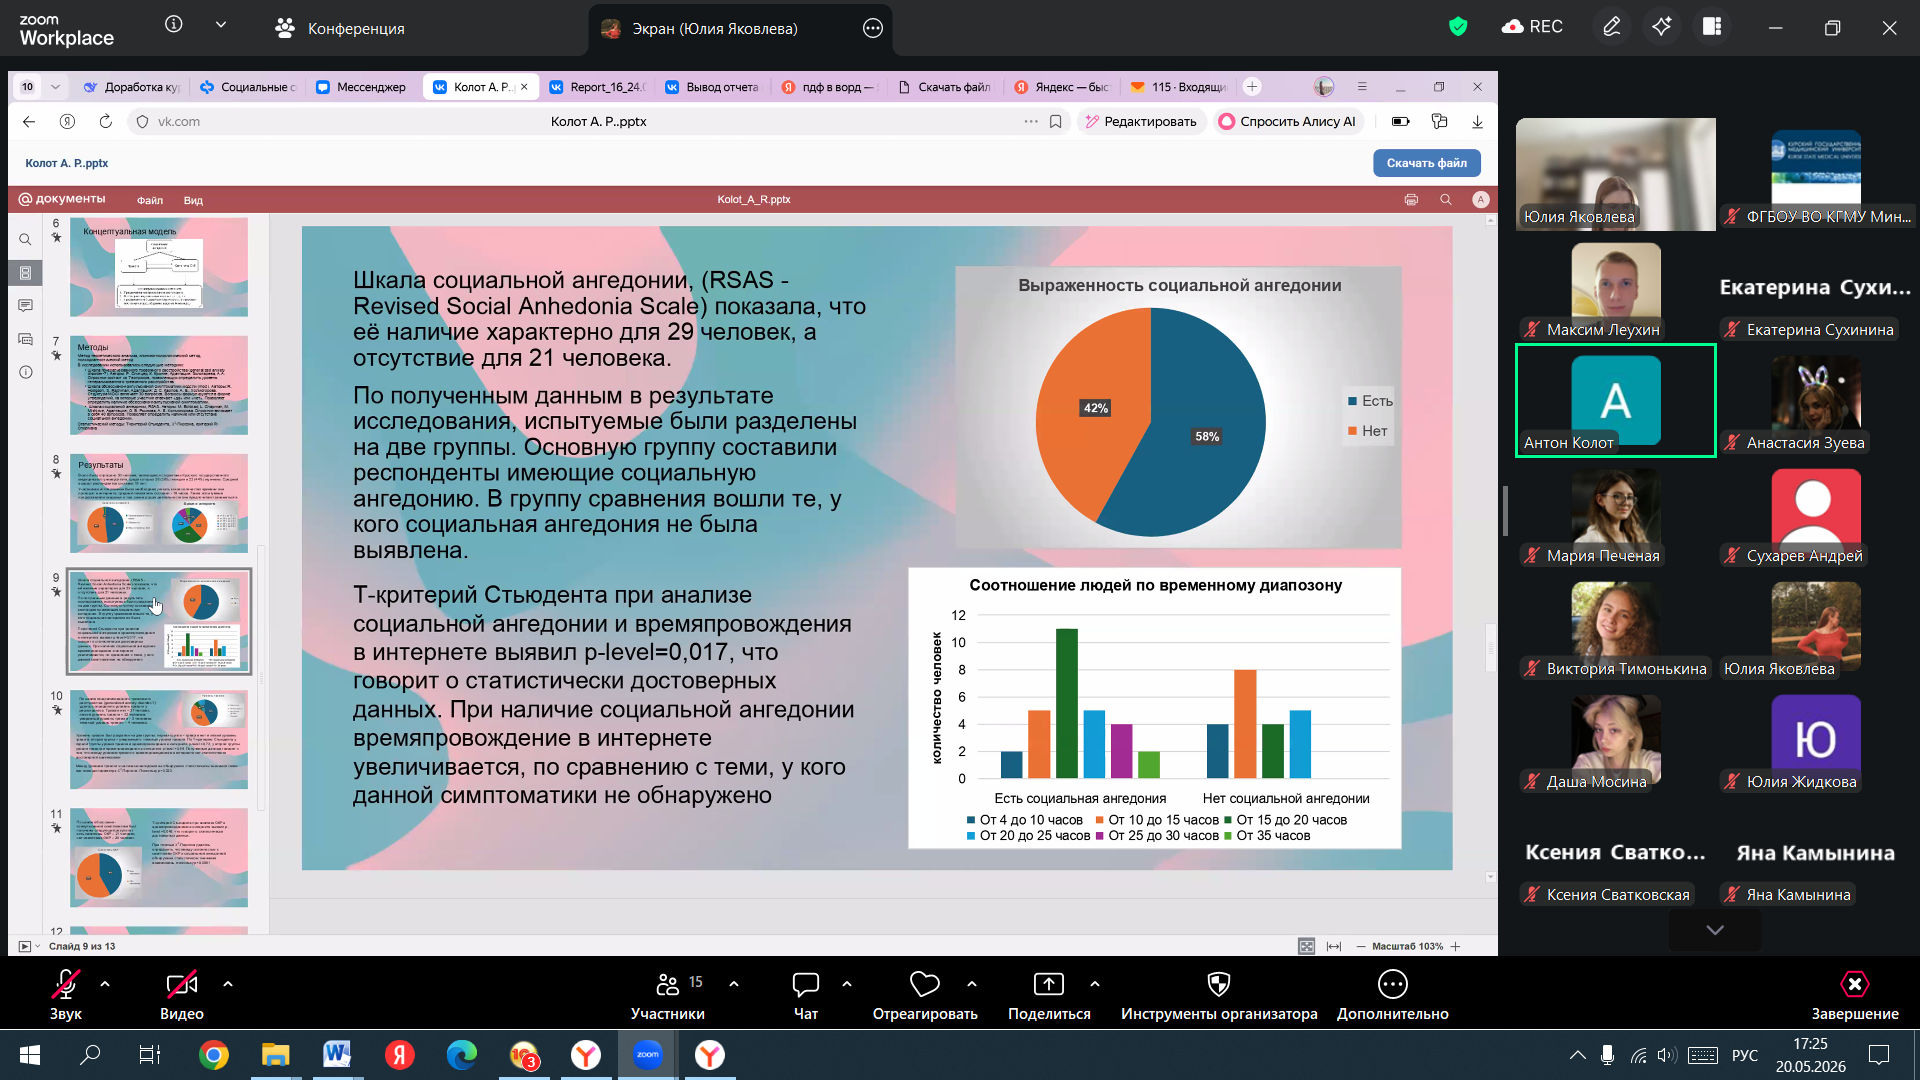Screen dimensions: 1920x1080
Task: Click browser back arrow
Action: click(x=29, y=121)
